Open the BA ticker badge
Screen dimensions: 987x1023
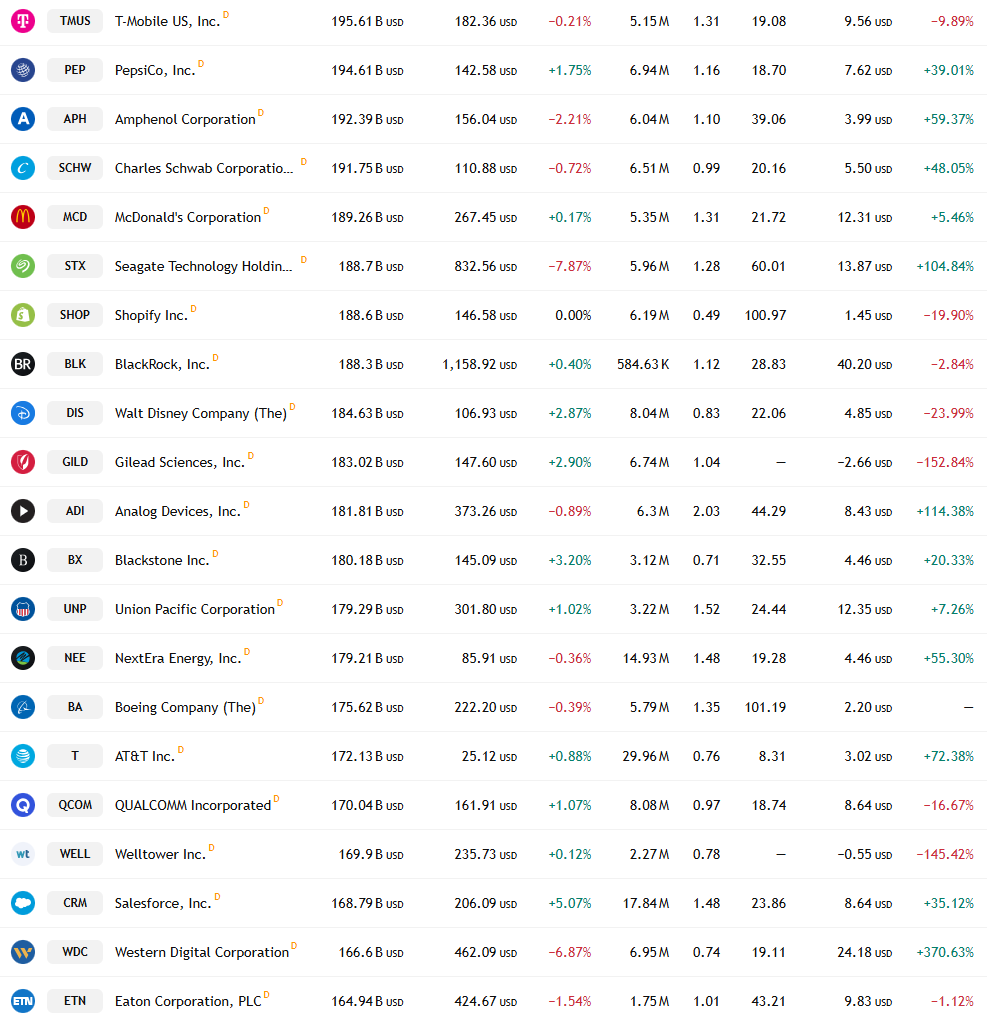[75, 707]
